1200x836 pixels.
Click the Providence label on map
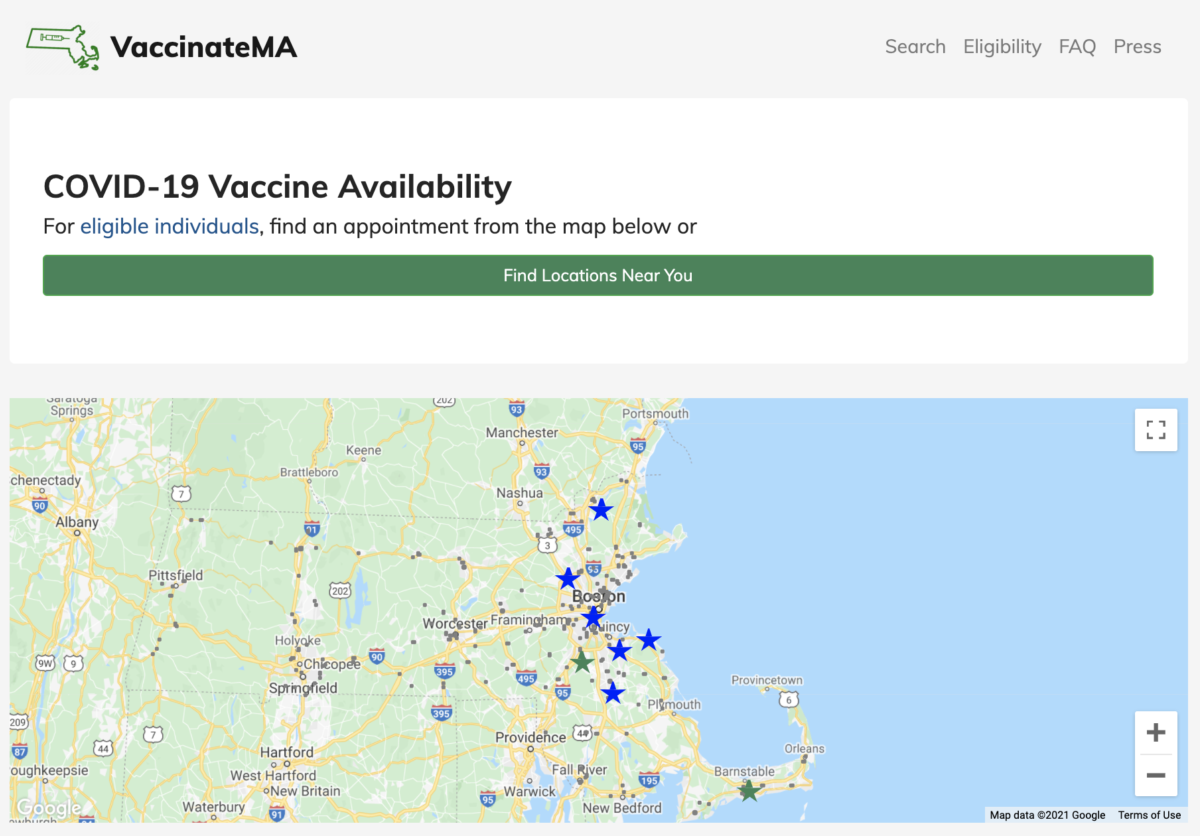pyautogui.click(x=531, y=738)
